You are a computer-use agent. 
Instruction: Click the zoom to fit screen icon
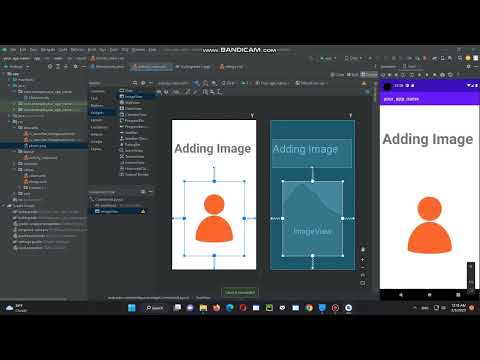363,283
